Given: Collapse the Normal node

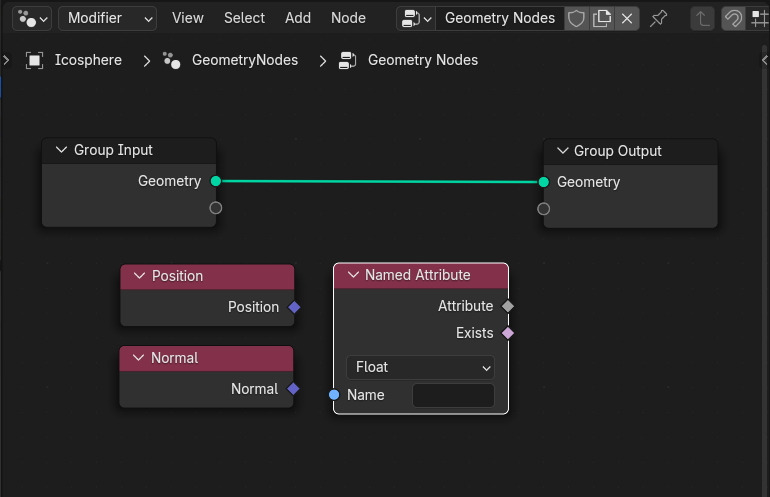Looking at the screenshot, I should 138,358.
